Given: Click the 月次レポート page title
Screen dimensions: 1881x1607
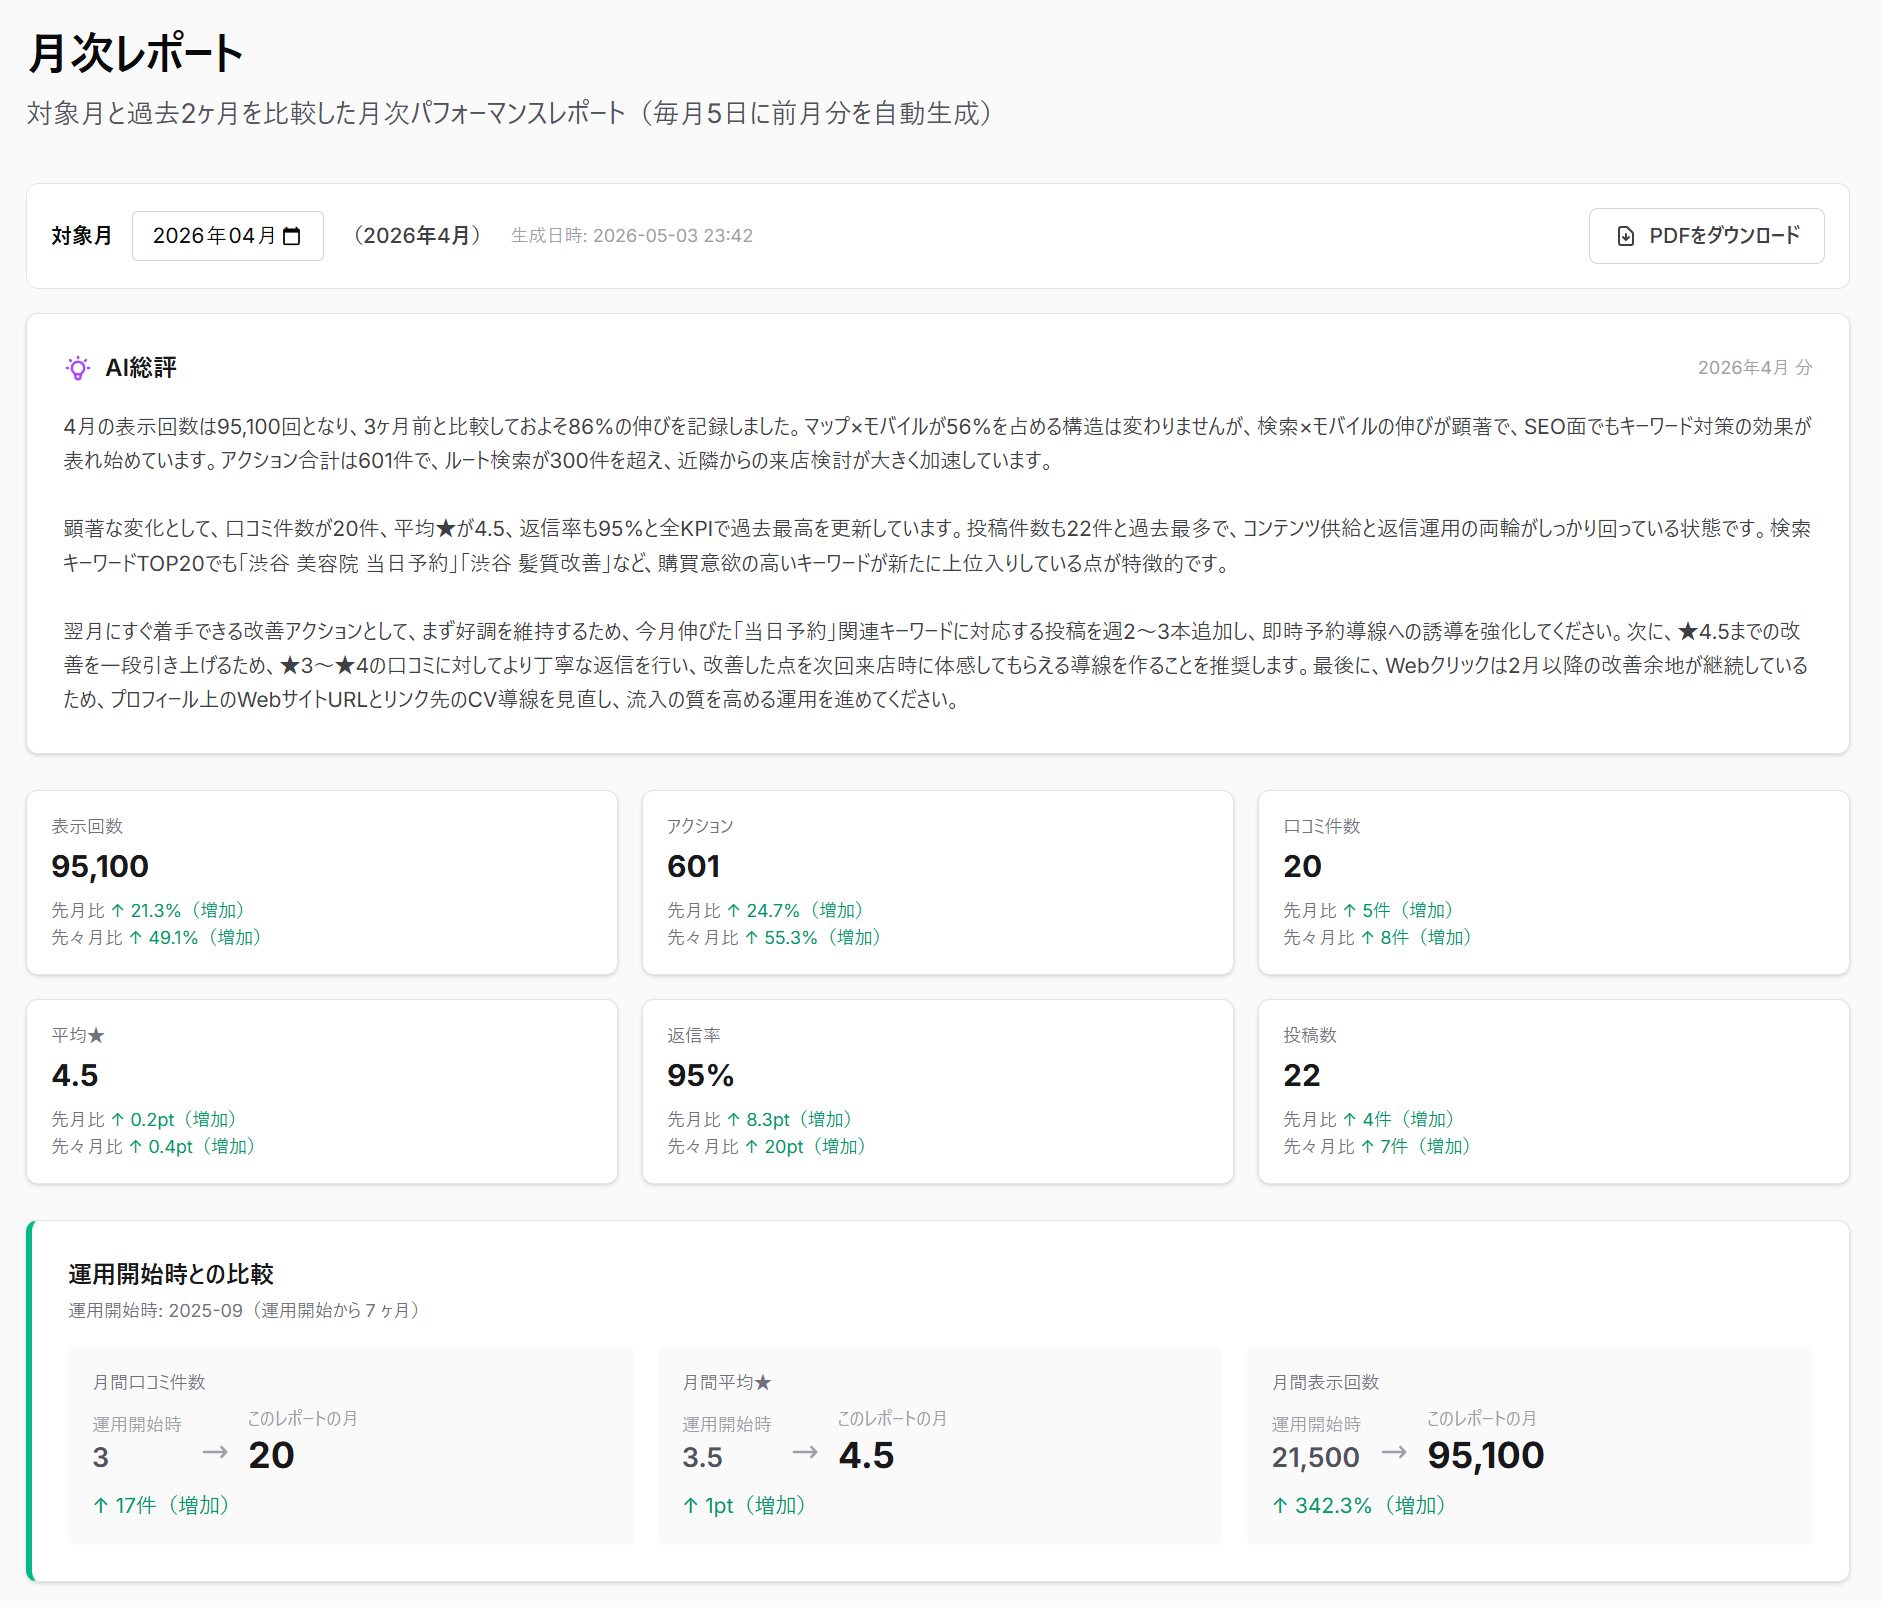Looking at the screenshot, I should coord(136,53).
